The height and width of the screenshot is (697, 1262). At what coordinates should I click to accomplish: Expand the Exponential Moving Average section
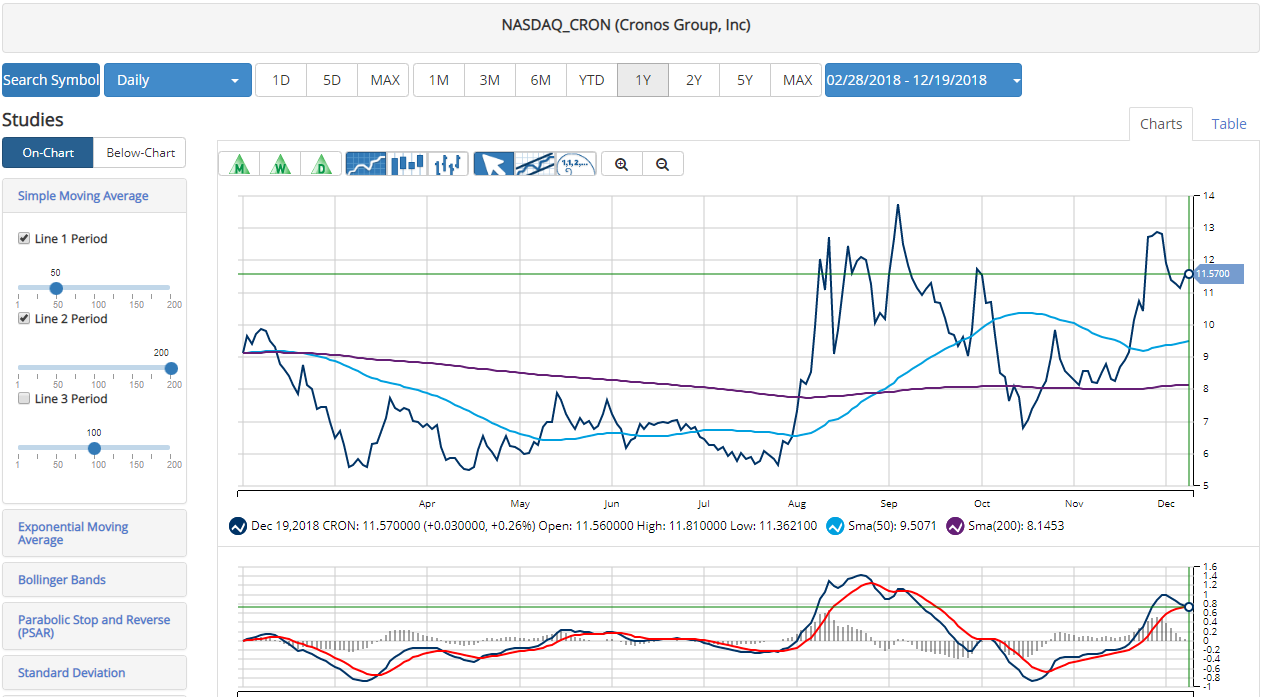tap(94, 533)
